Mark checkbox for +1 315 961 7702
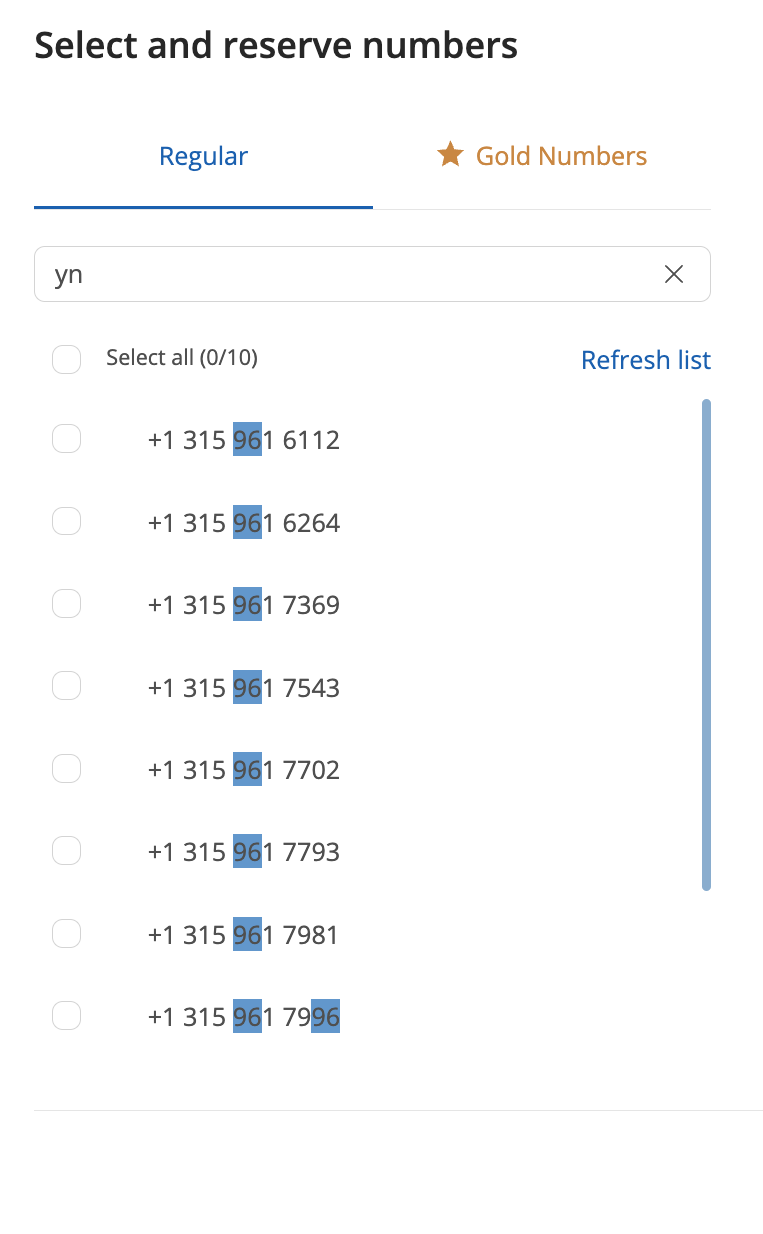 [x=66, y=769]
